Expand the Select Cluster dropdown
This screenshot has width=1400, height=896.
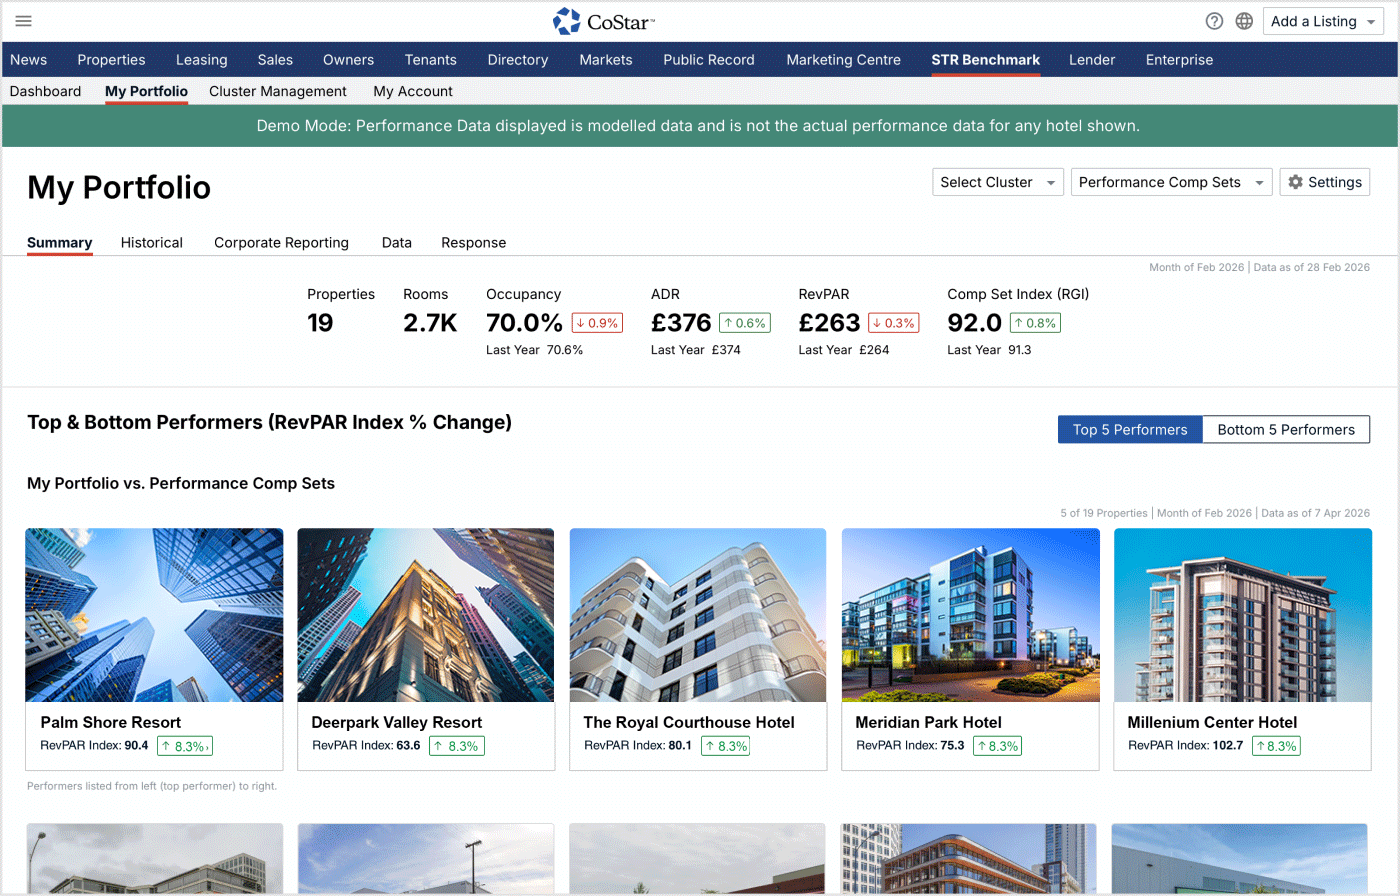[997, 182]
